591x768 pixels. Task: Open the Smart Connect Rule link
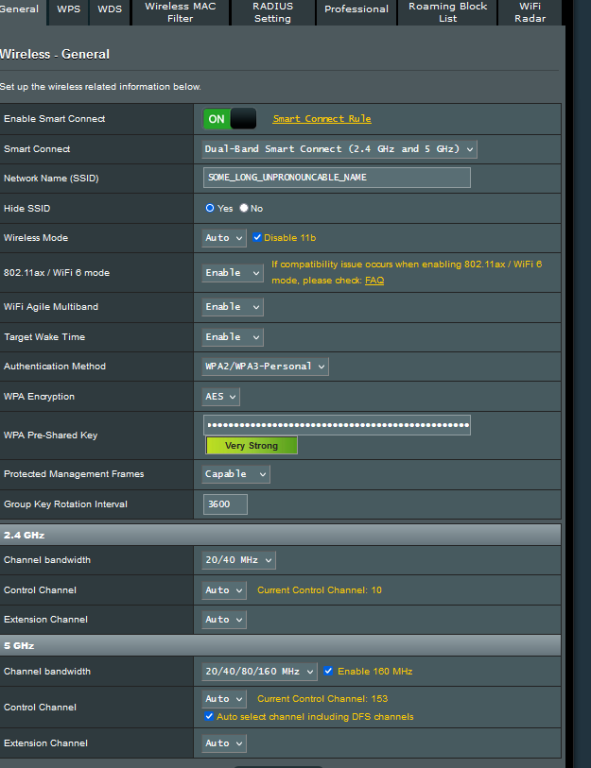[322, 119]
